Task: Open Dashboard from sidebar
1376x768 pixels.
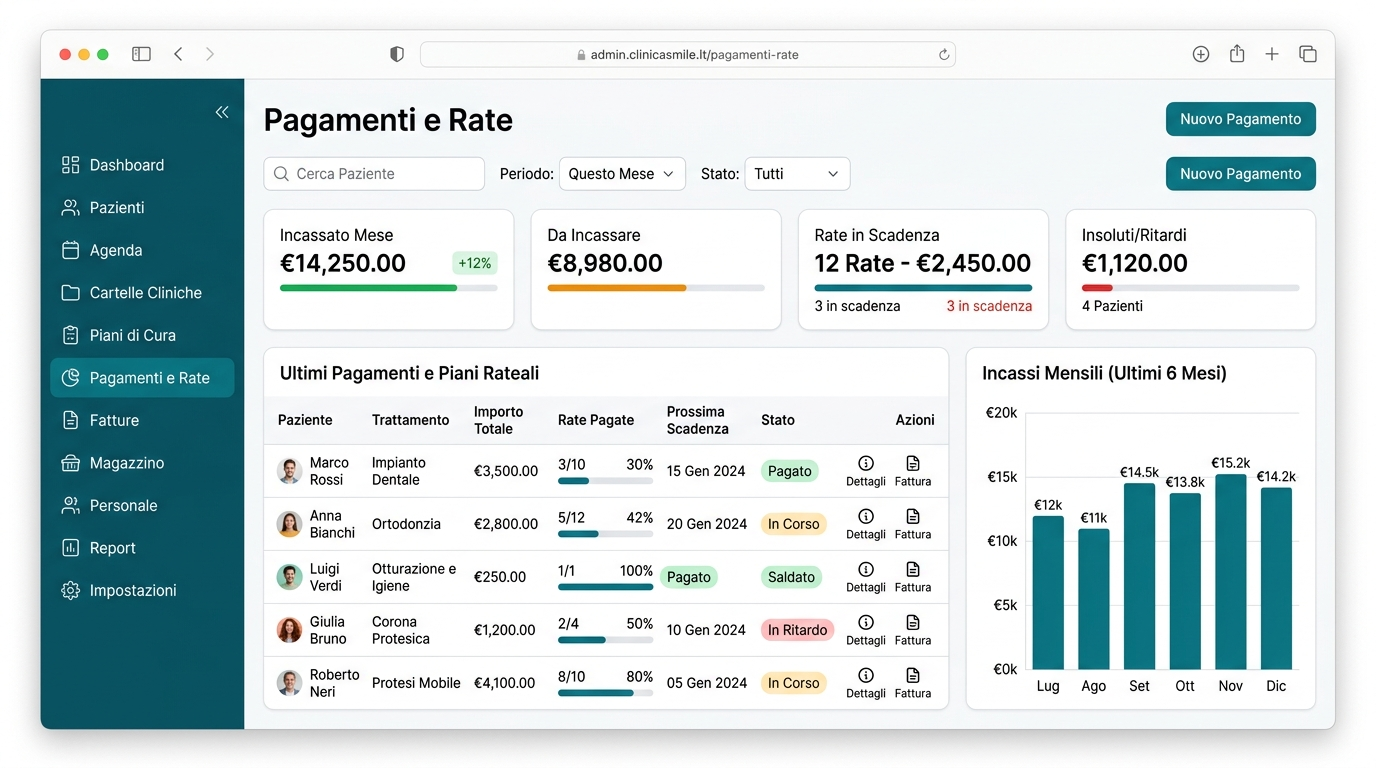Action: click(x=142, y=165)
